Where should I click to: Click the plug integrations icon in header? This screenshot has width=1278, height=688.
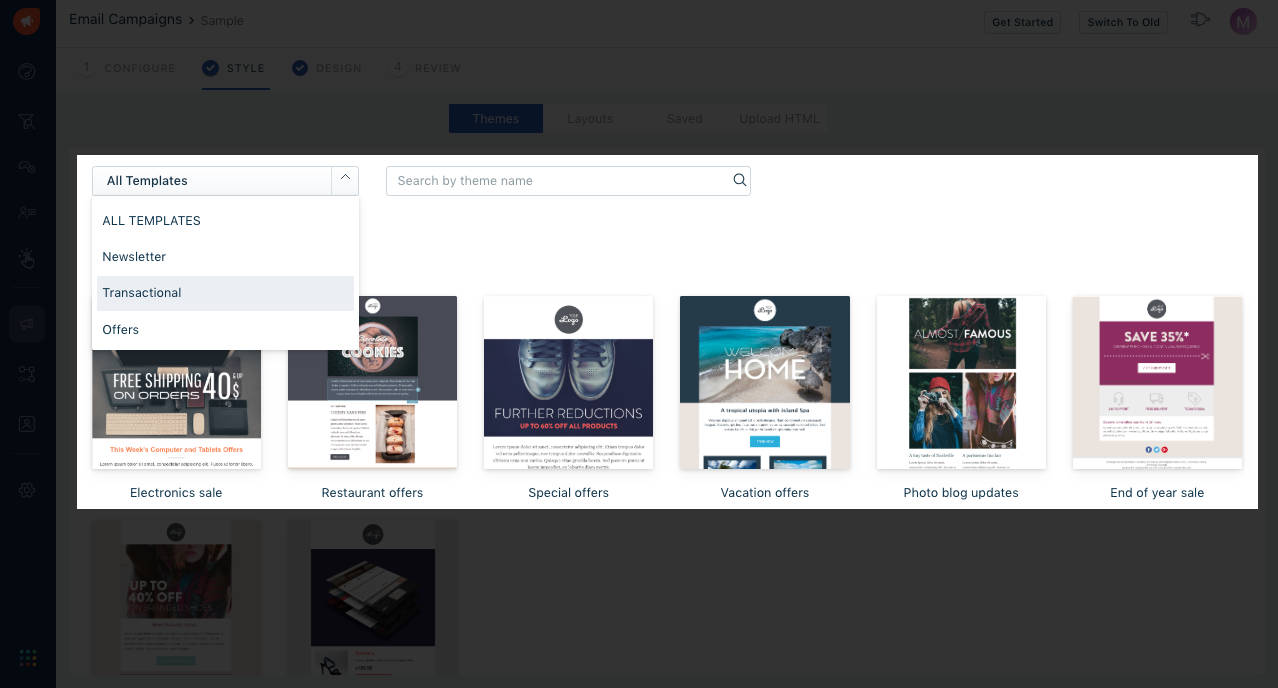(1200, 21)
